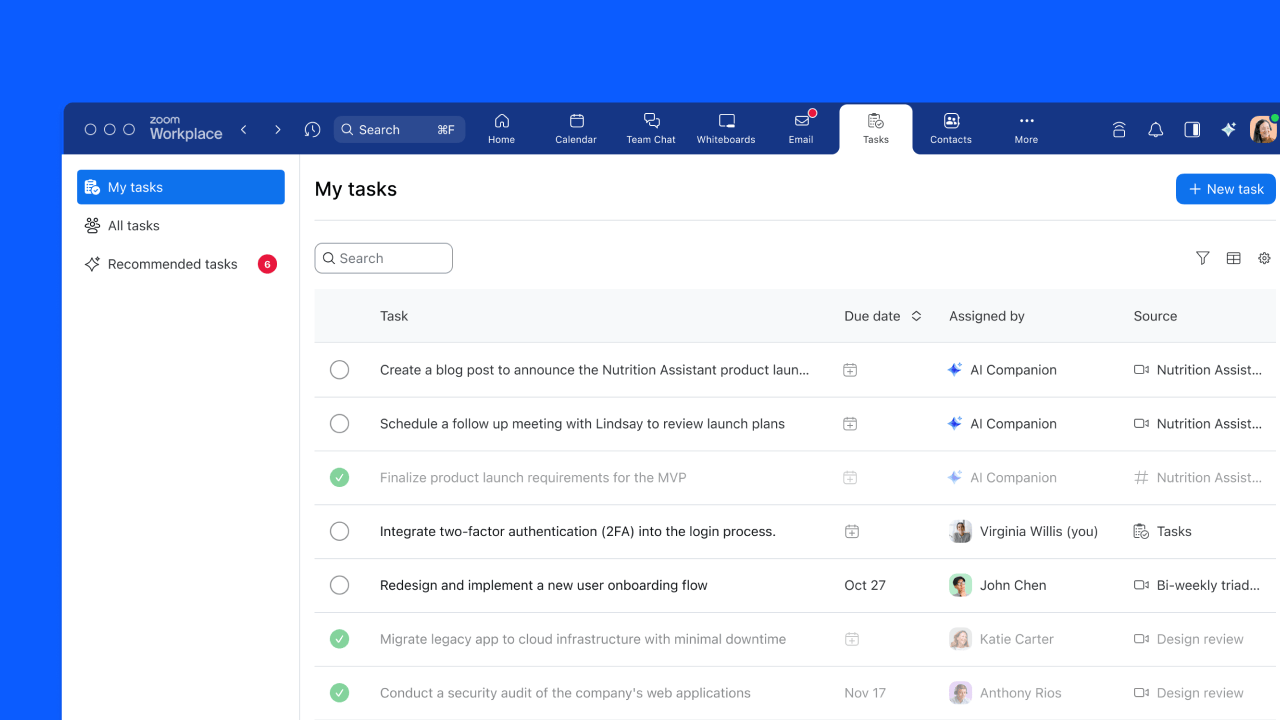The height and width of the screenshot is (720, 1280).
Task: View Recommended tasks with 6 pending
Action: [x=172, y=263]
